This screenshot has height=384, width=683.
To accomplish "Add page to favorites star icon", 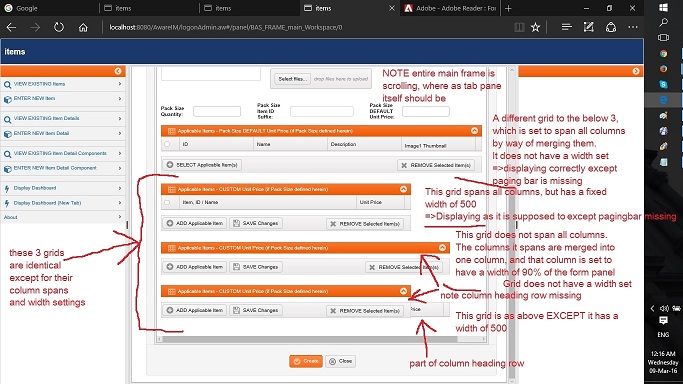I will pyautogui.click(x=535, y=27).
